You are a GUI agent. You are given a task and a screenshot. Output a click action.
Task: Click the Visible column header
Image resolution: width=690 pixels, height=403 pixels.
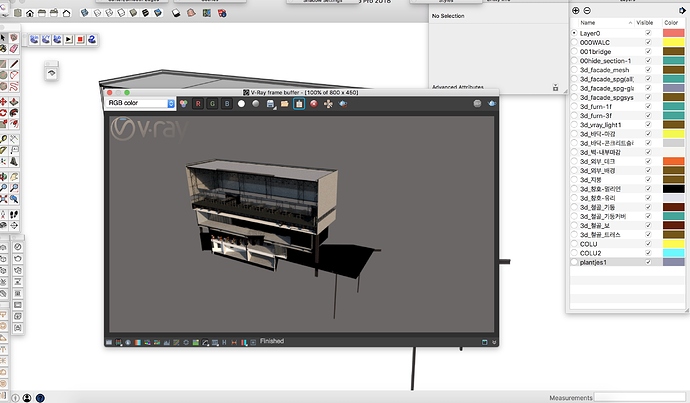[645, 22]
